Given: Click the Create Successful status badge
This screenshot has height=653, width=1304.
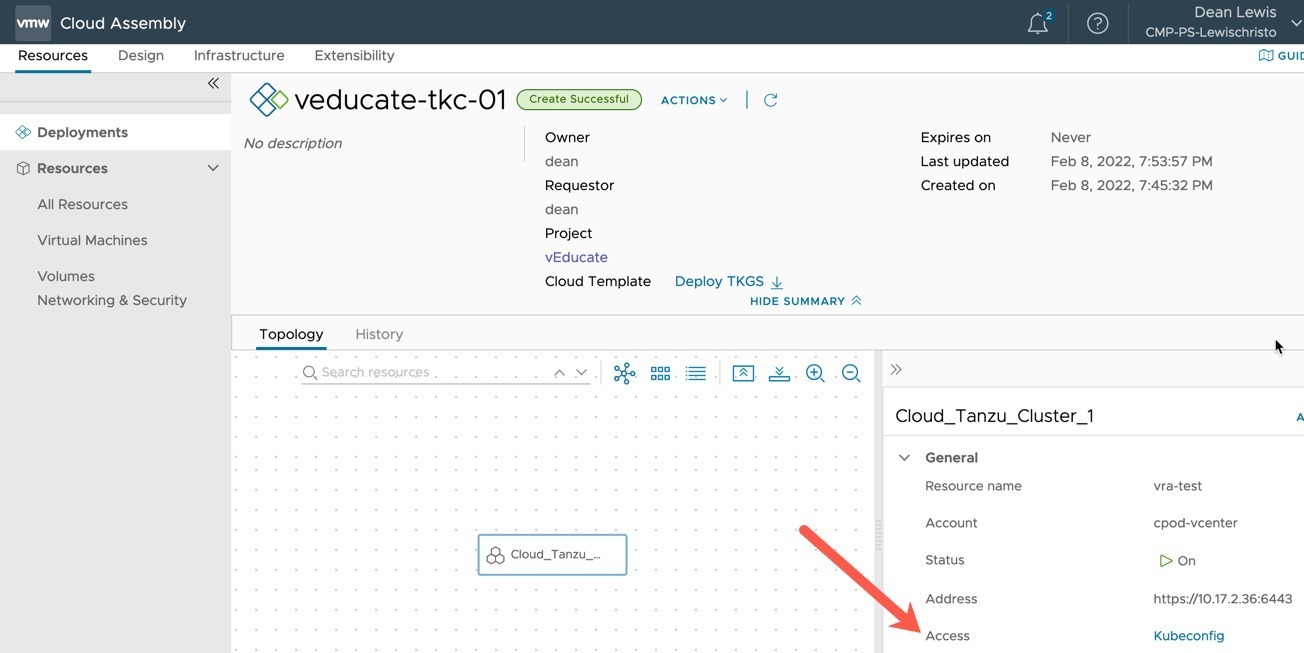Looking at the screenshot, I should [x=579, y=99].
